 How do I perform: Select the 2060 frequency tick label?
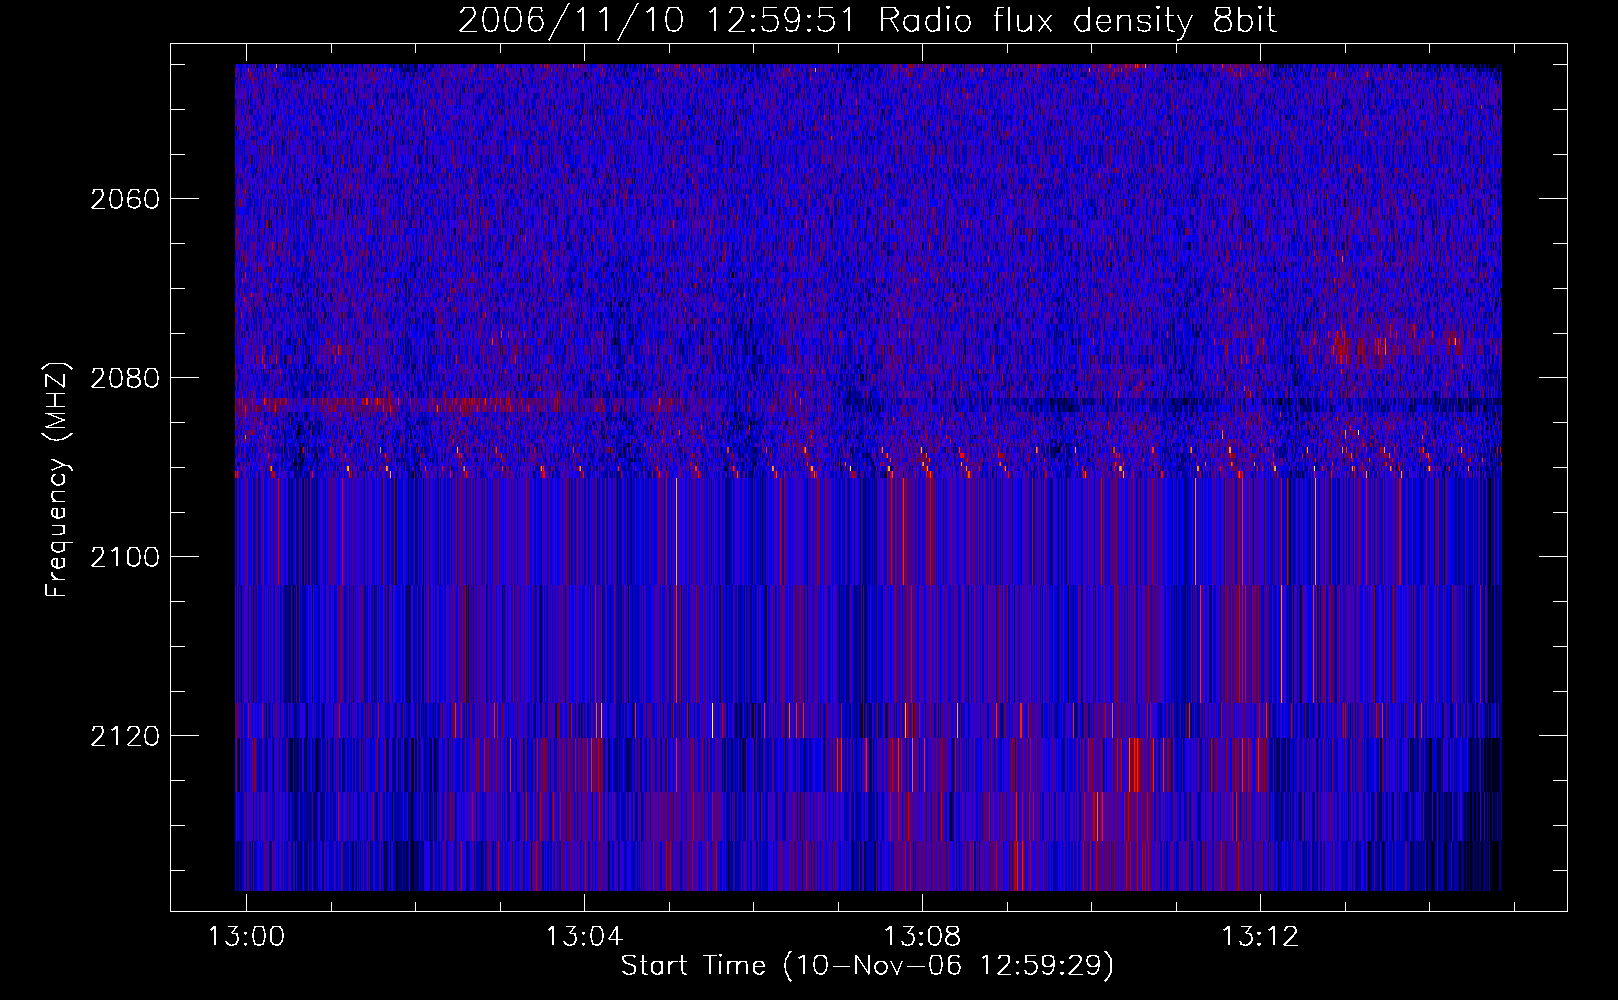coord(124,199)
